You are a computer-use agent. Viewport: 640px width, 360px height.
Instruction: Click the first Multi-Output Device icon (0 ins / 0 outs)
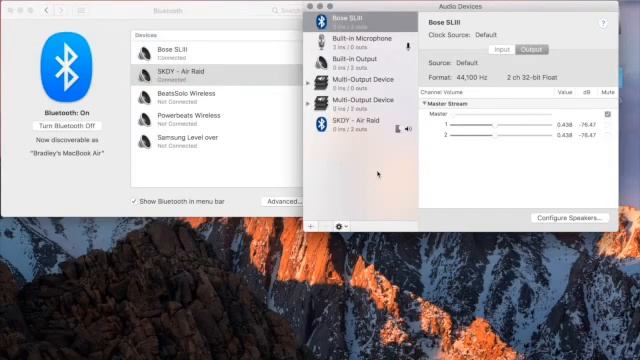[x=321, y=83]
